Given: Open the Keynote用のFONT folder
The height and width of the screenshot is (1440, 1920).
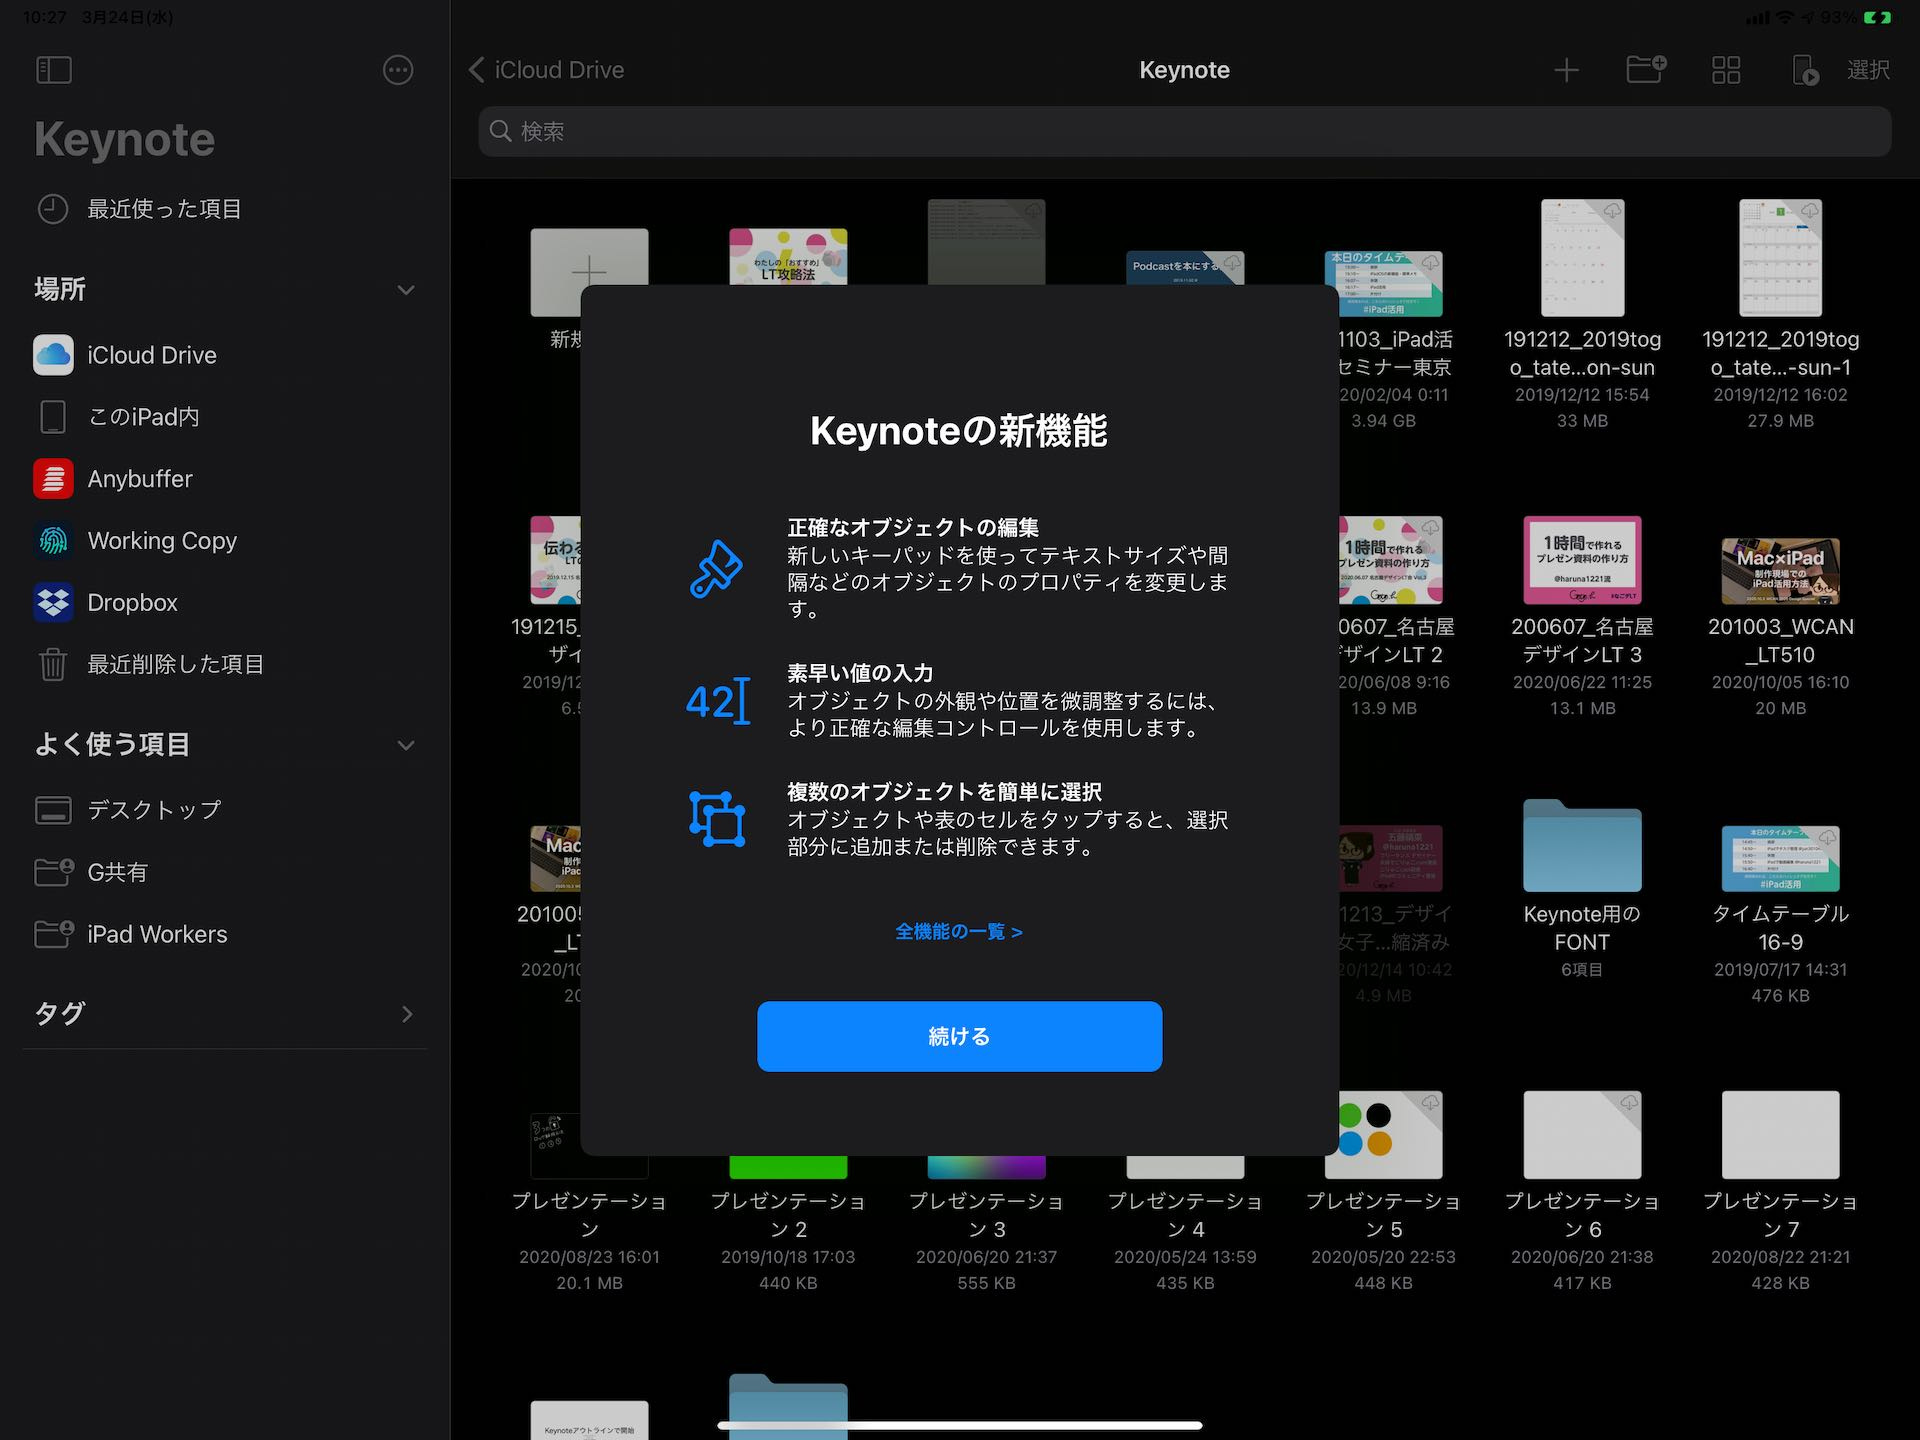Looking at the screenshot, I should (1582, 845).
